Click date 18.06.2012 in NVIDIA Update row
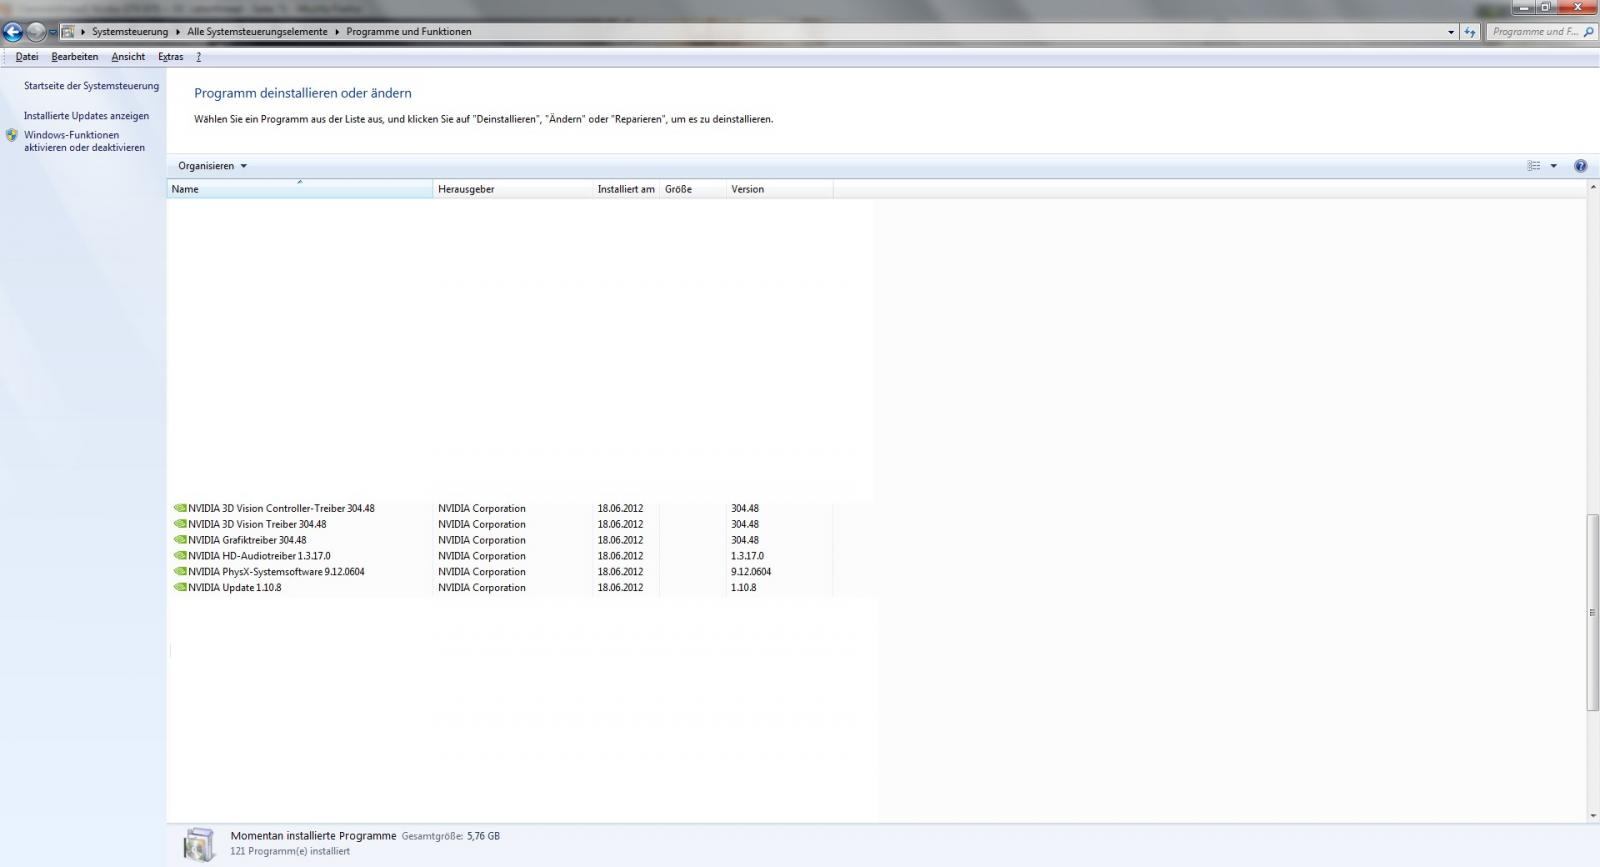This screenshot has width=1600, height=867. (x=620, y=588)
